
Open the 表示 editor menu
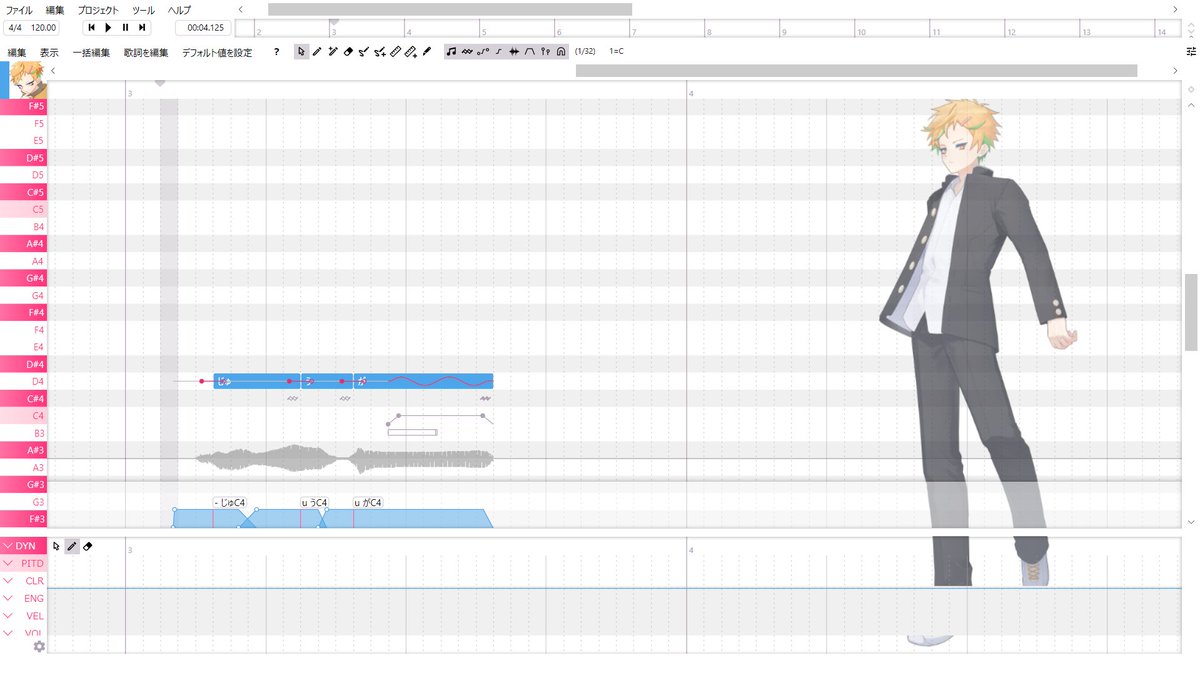[49, 52]
